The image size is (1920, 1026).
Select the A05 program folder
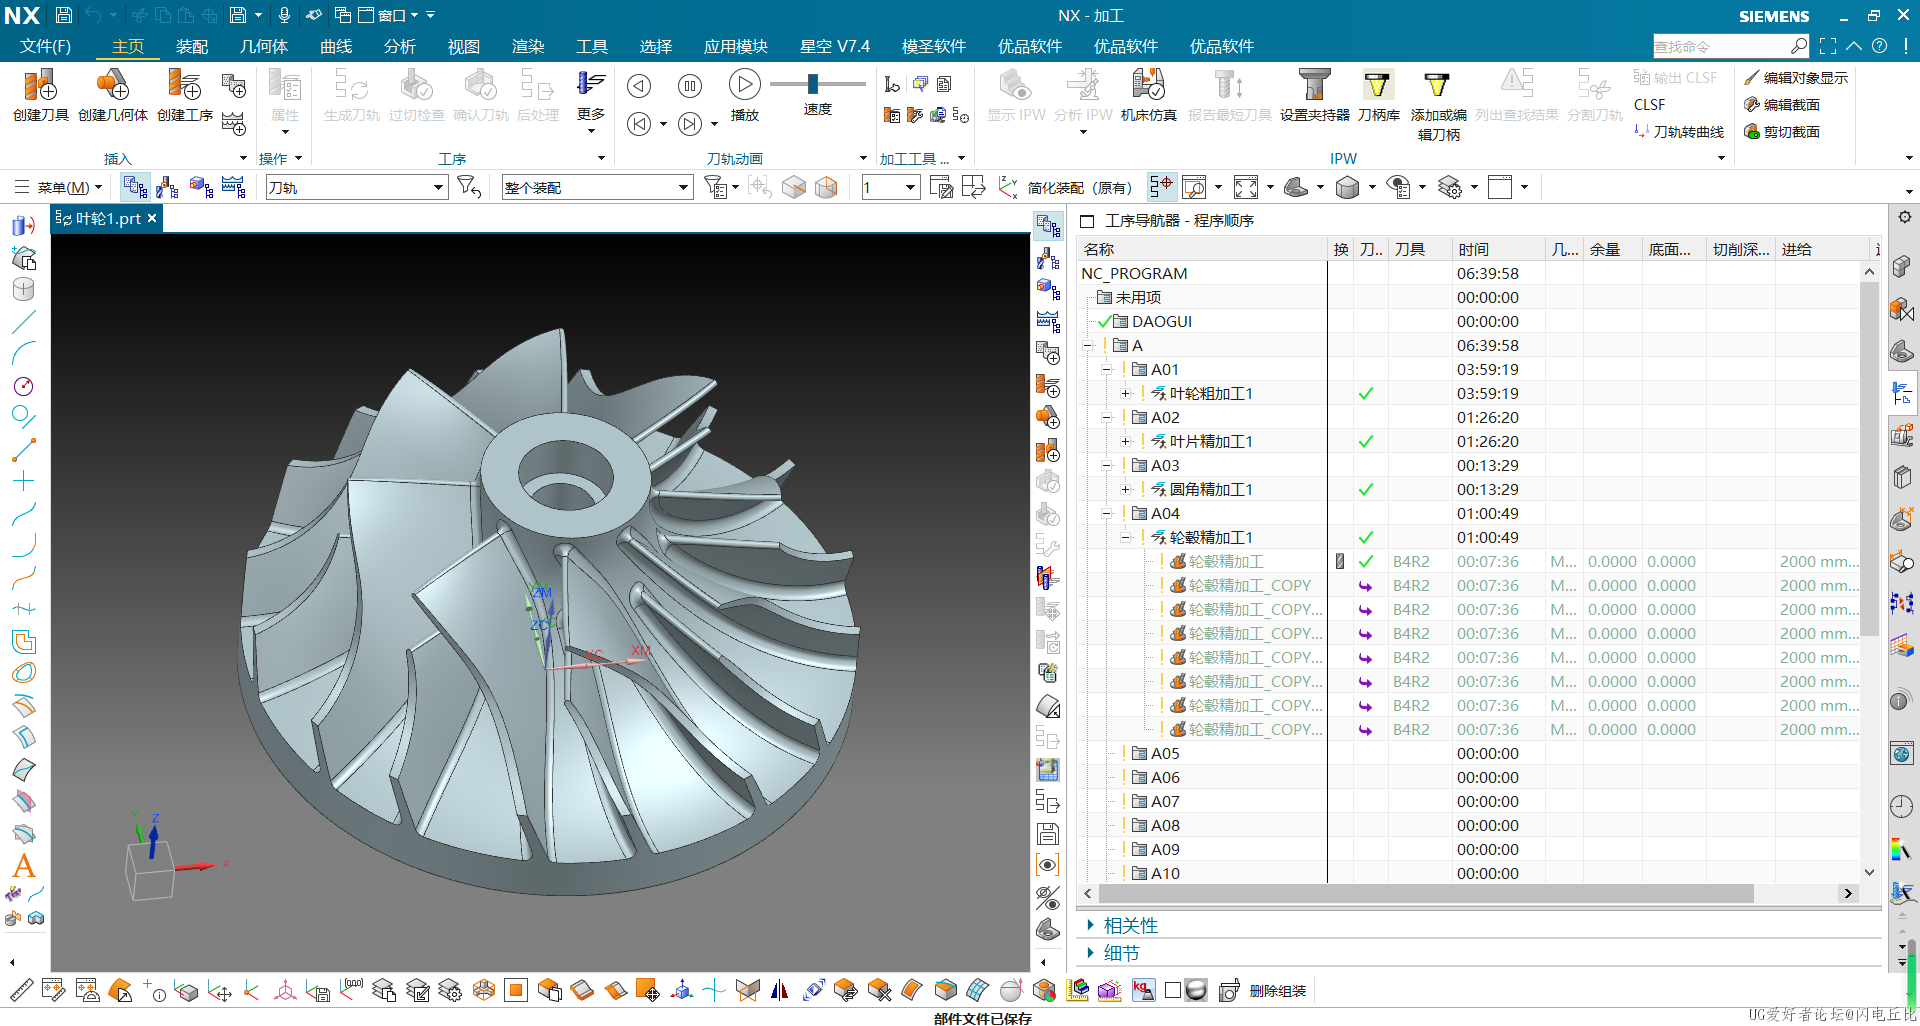pos(1165,753)
